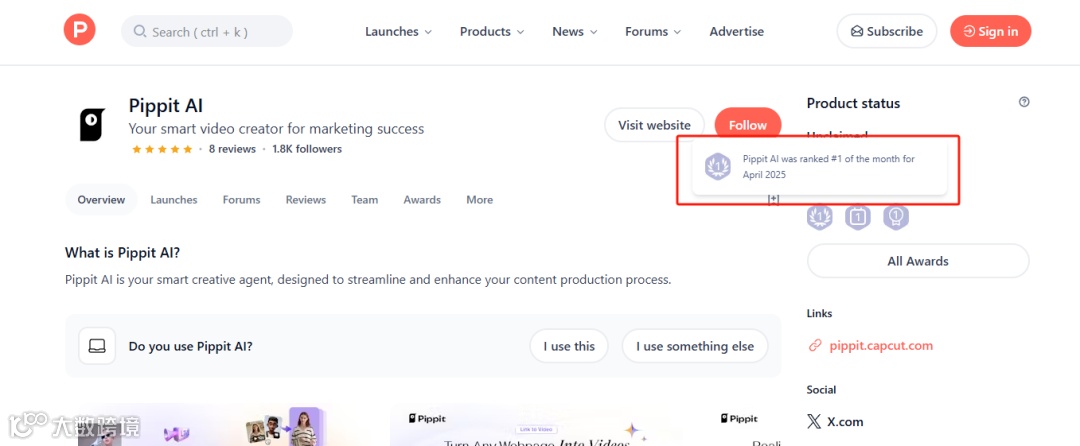1080x446 pixels.
Task: Click the ribbon medal award badge
Action: pos(895,216)
